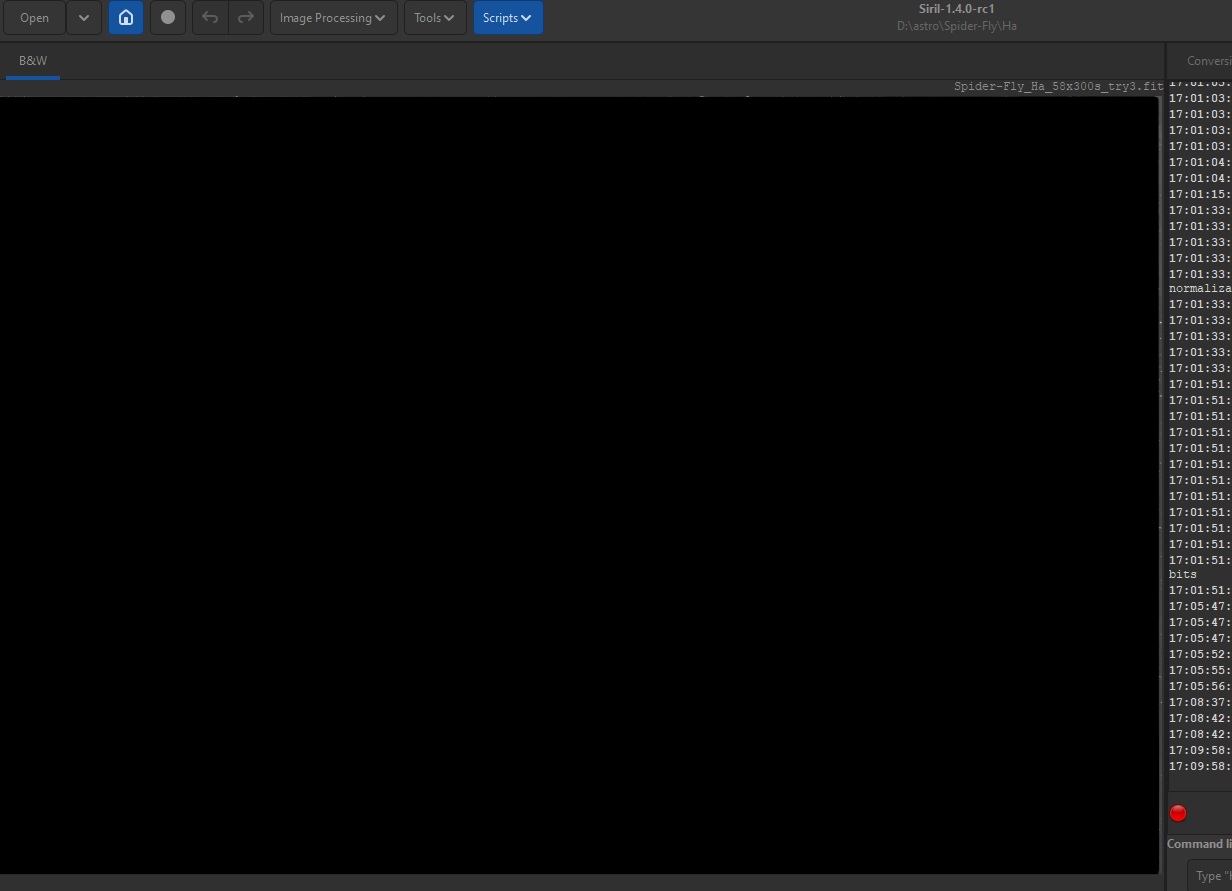Undo the last operation with the arrow icon
Screen dimensions: 1232x891
210,18
